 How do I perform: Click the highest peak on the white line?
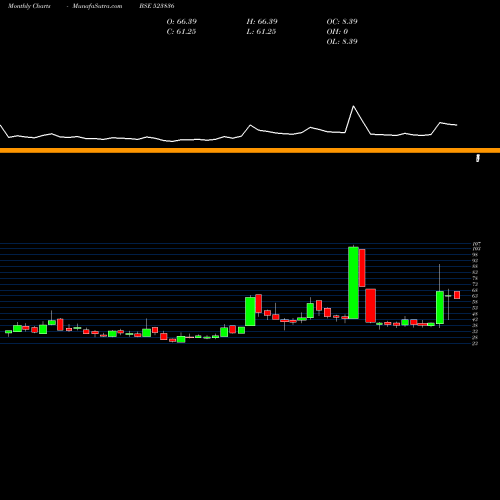point(353,106)
